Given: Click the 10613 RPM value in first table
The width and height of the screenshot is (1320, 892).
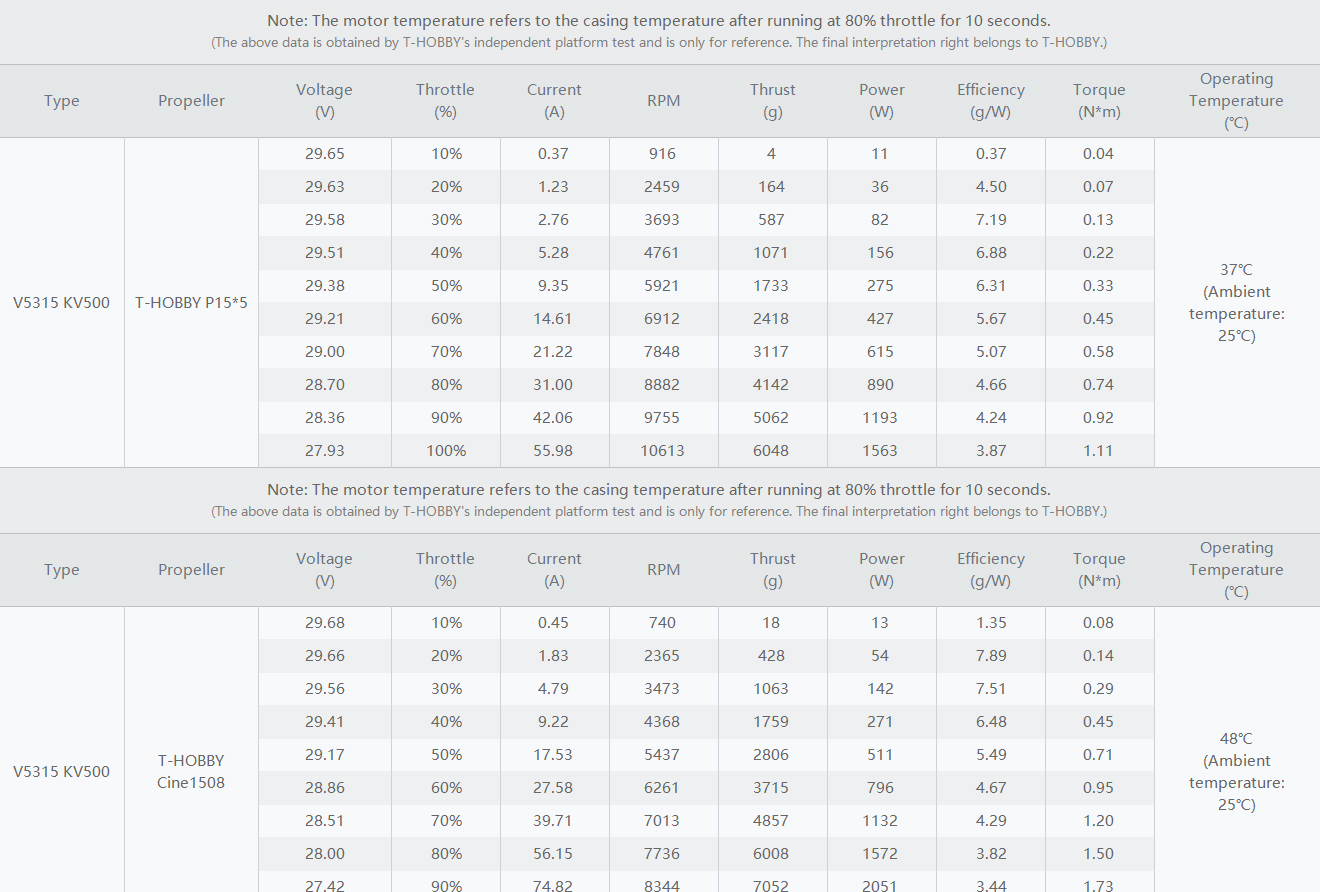Looking at the screenshot, I should [x=662, y=451].
